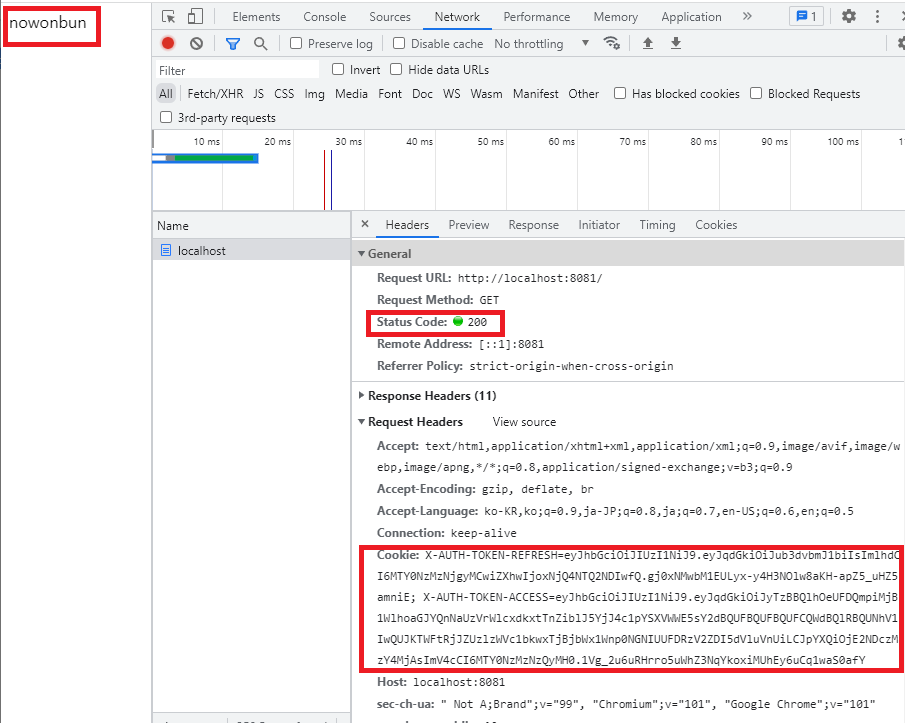Screen dimensions: 905x723
Task: Open the Timing detail tab
Action: [x=657, y=224]
